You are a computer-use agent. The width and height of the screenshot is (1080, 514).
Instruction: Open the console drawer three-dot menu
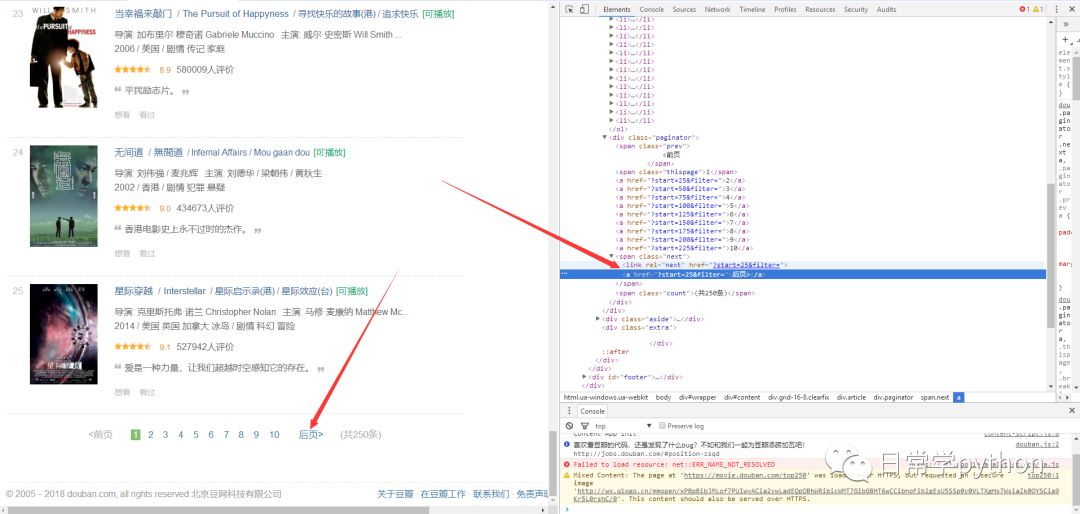click(x=567, y=411)
